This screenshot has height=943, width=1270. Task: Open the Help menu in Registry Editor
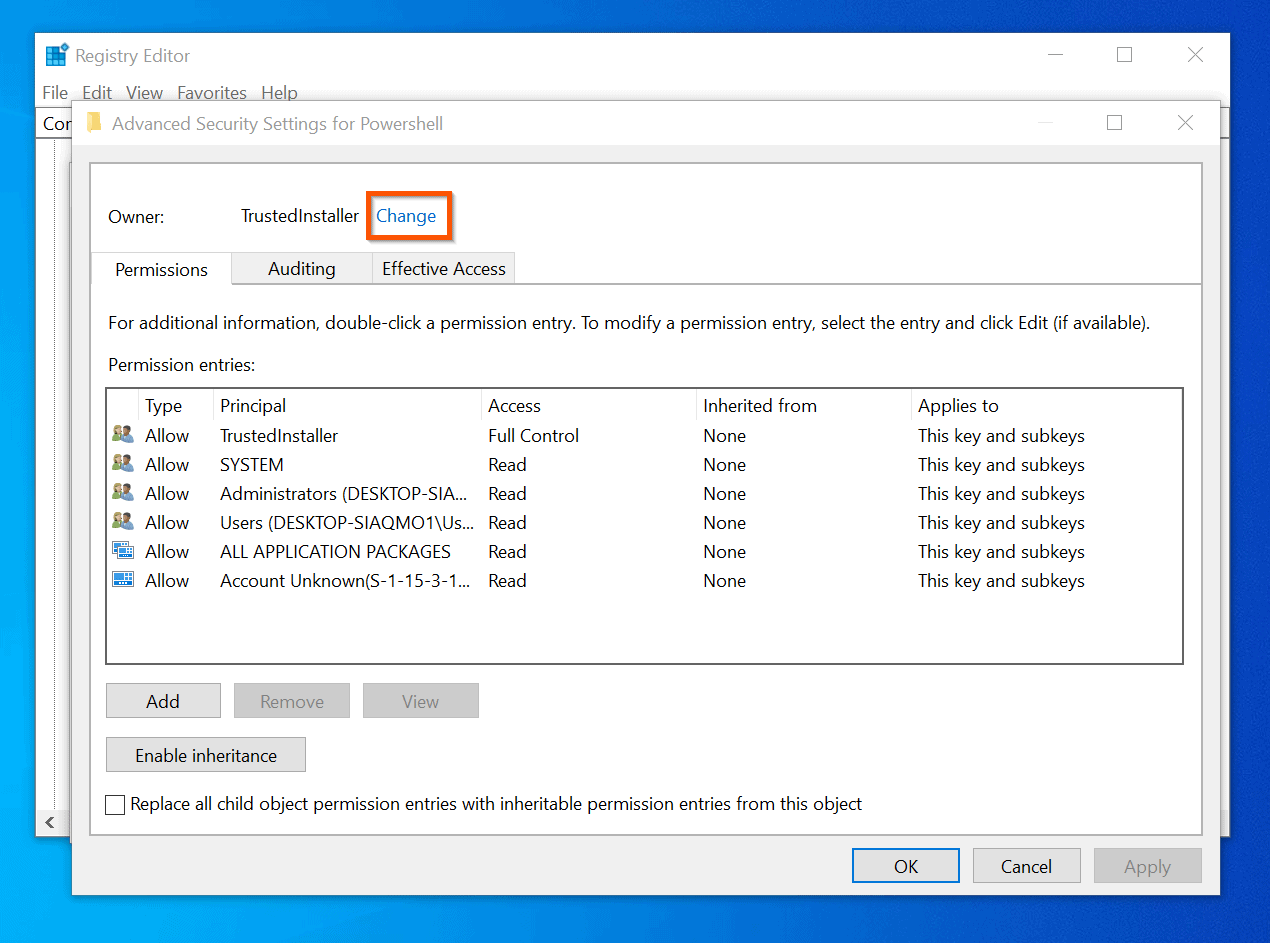279,92
